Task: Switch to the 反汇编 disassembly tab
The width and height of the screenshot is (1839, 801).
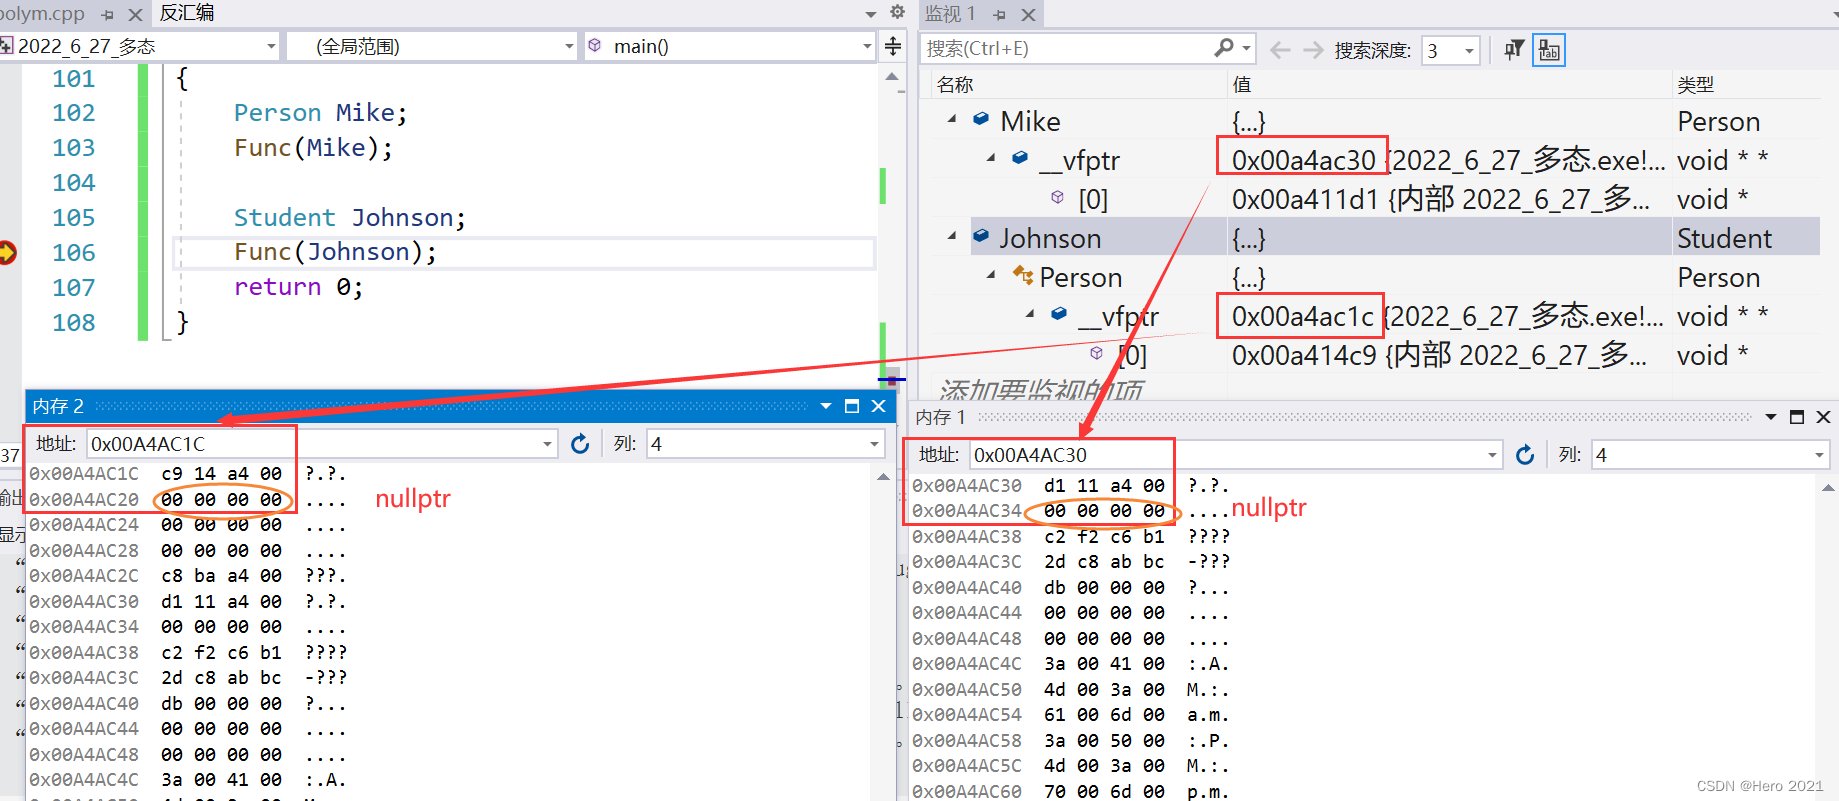Action: coord(187,13)
